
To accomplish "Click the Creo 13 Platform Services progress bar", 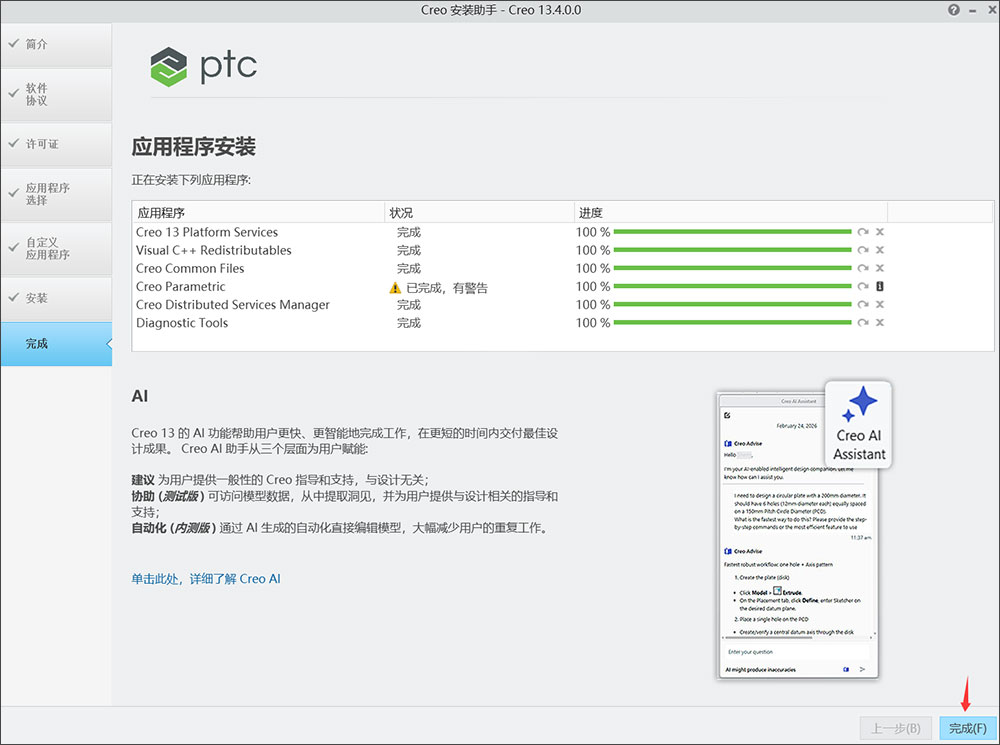I will 732,232.
